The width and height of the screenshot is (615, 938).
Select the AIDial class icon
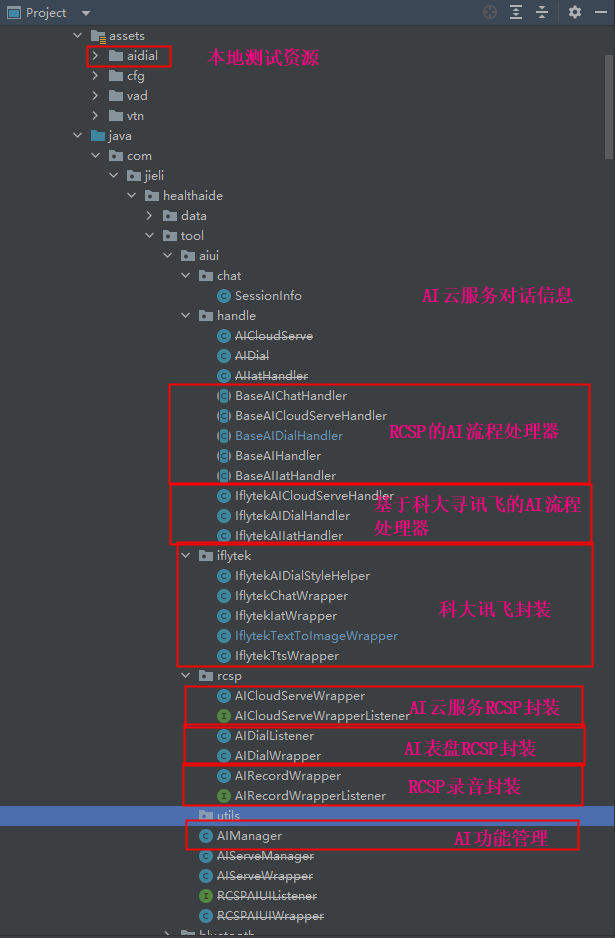click(x=224, y=356)
